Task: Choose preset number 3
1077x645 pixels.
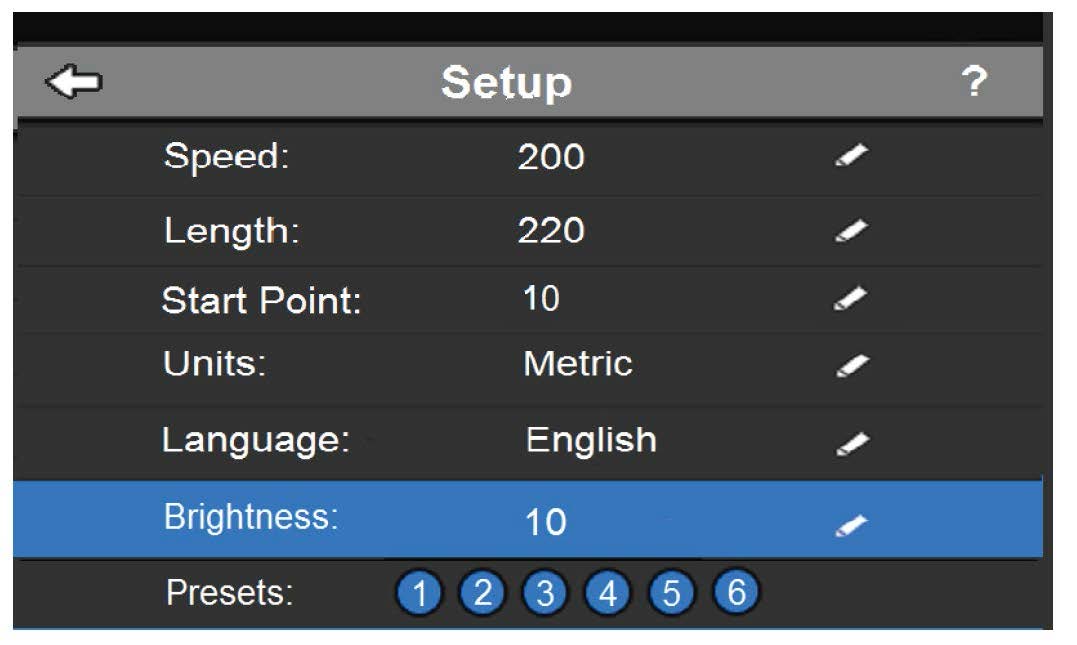Action: tap(545, 592)
